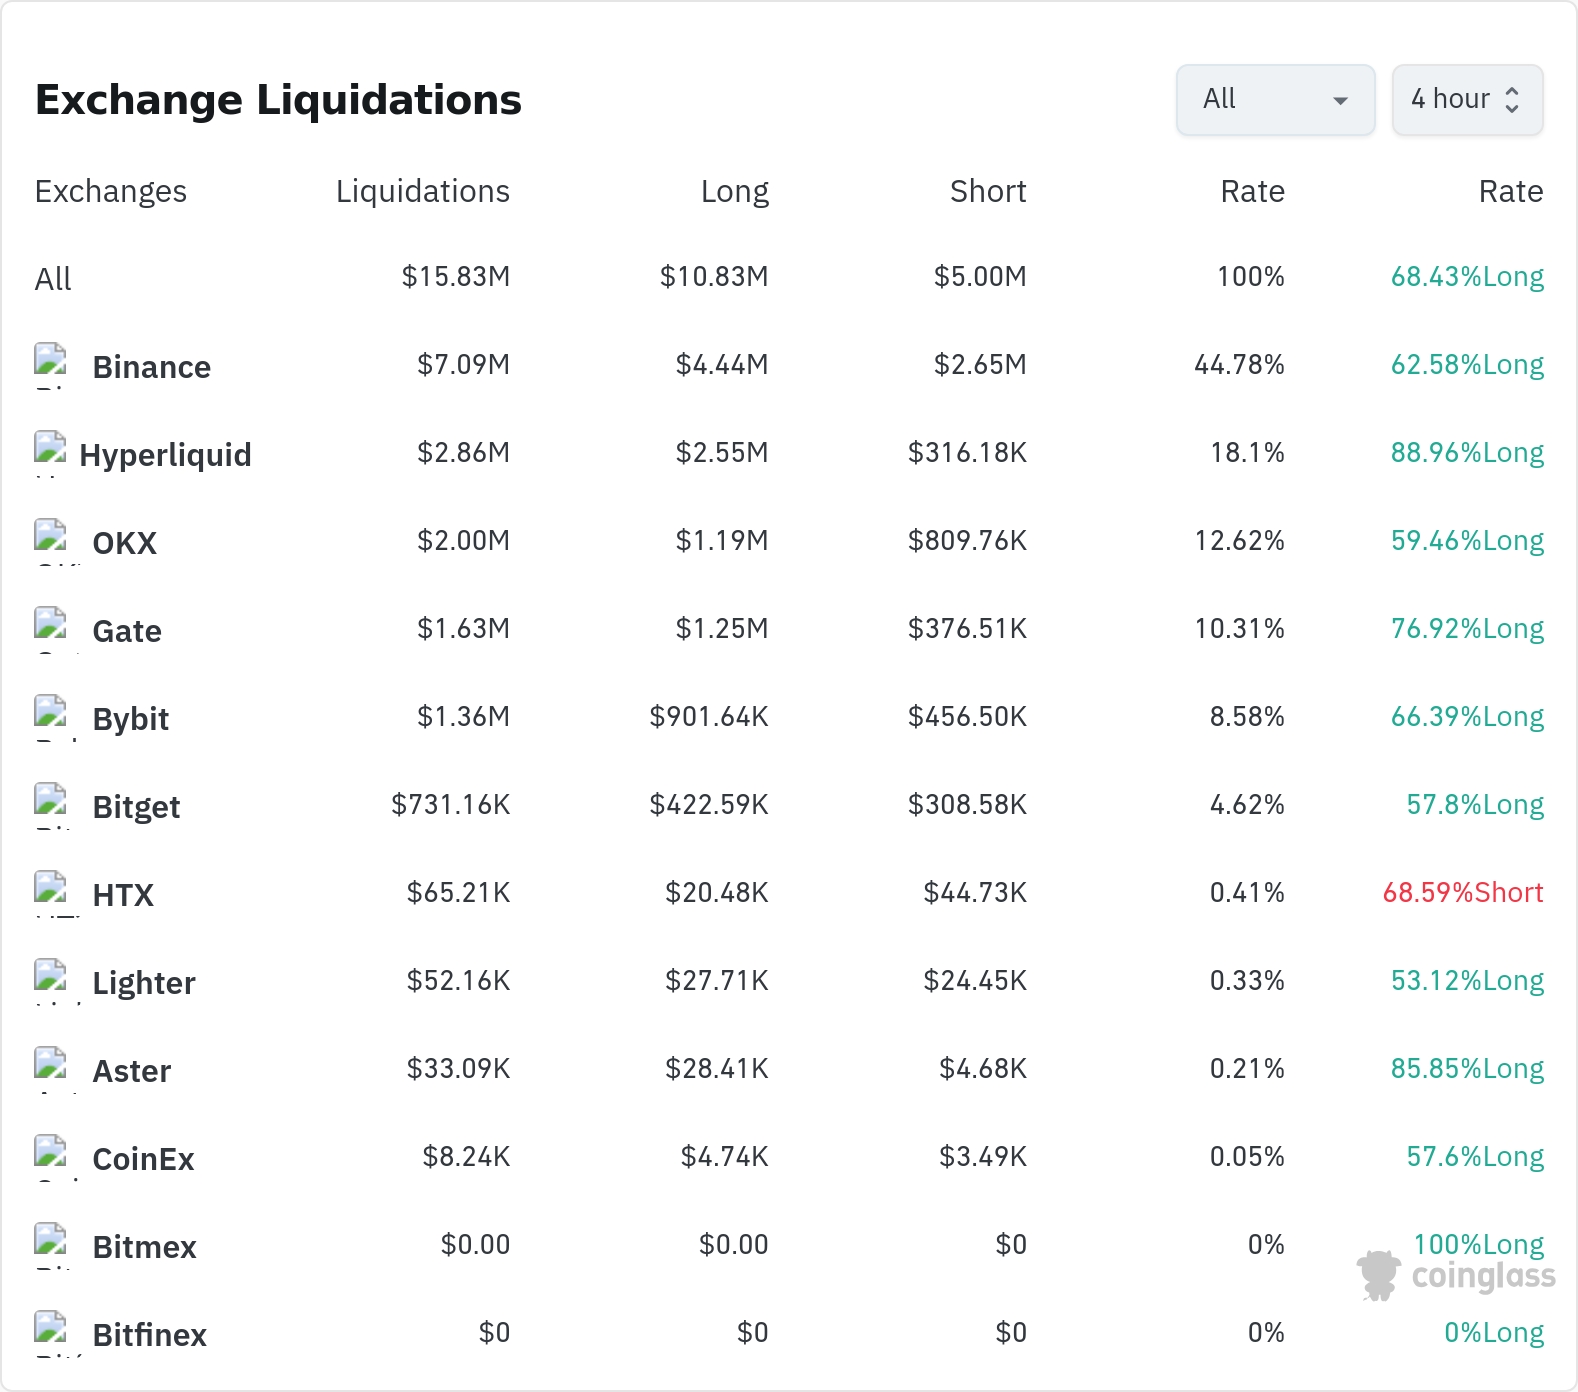Click the dropdown arrow beside All
The width and height of the screenshot is (1578, 1392).
[x=1340, y=100]
